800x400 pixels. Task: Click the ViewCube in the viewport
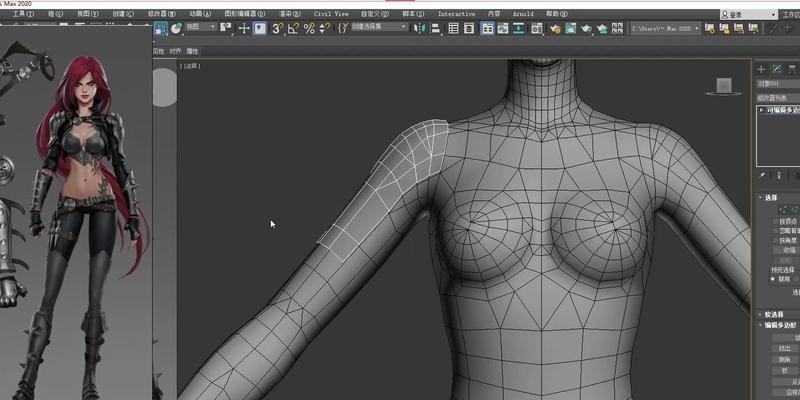pyautogui.click(x=723, y=86)
